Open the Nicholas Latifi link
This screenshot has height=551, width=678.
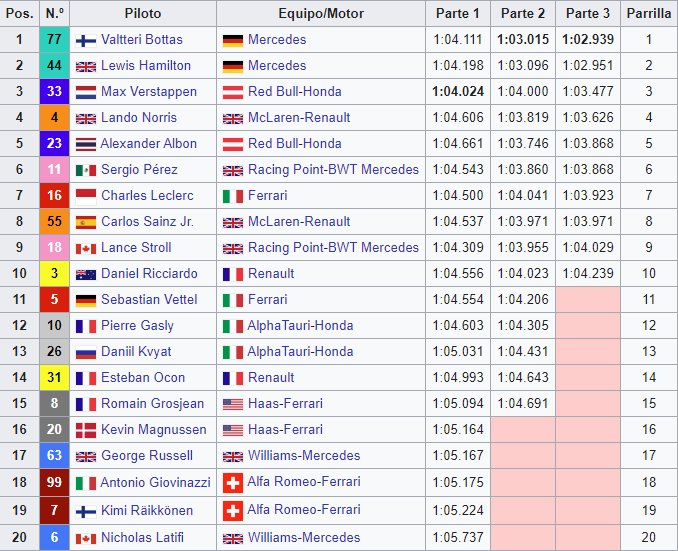tap(142, 537)
